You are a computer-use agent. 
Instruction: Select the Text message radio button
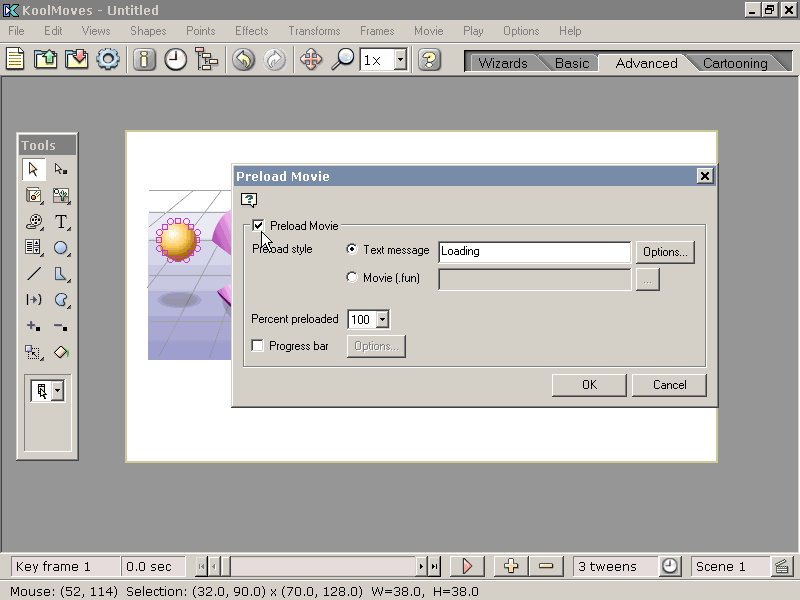[352, 249]
